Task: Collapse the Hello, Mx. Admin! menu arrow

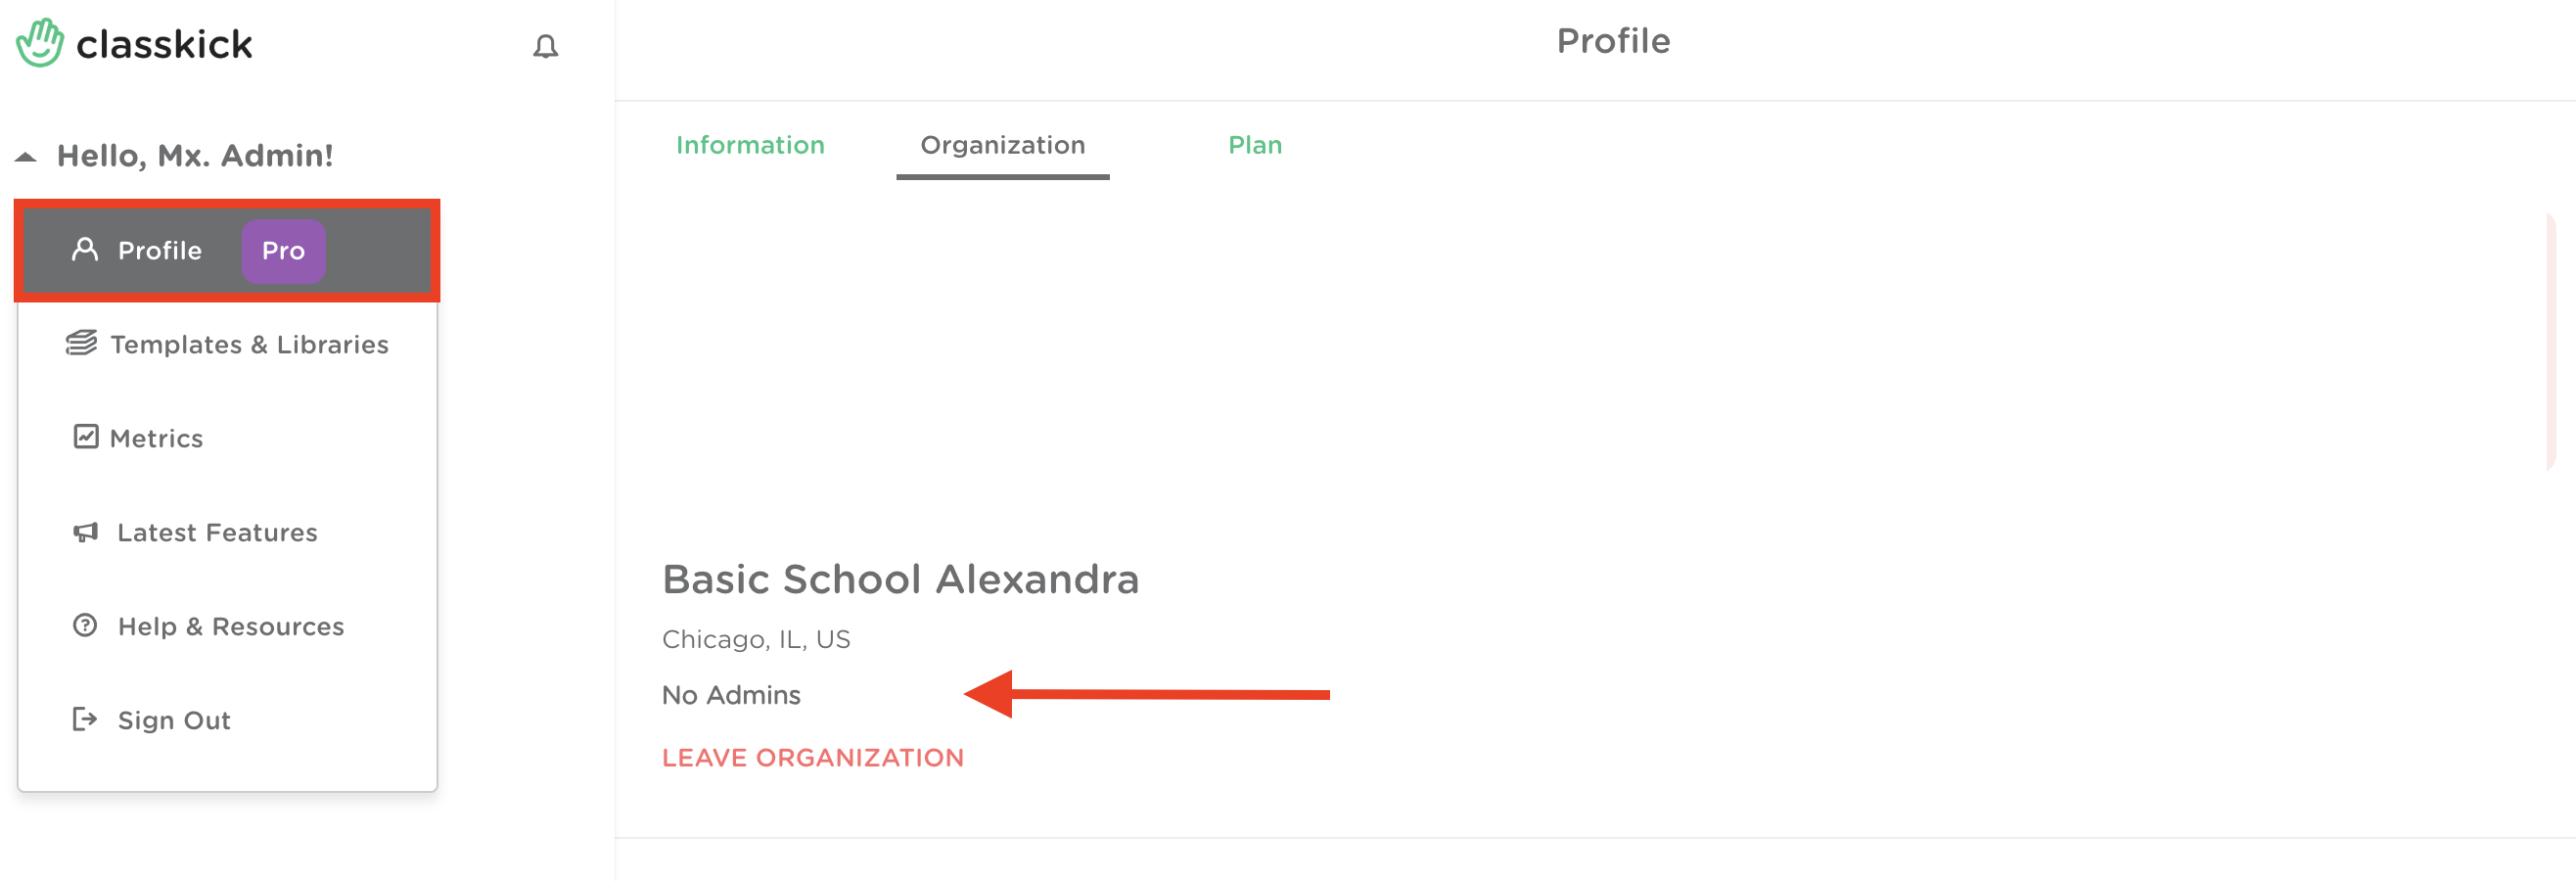Action: (x=26, y=157)
